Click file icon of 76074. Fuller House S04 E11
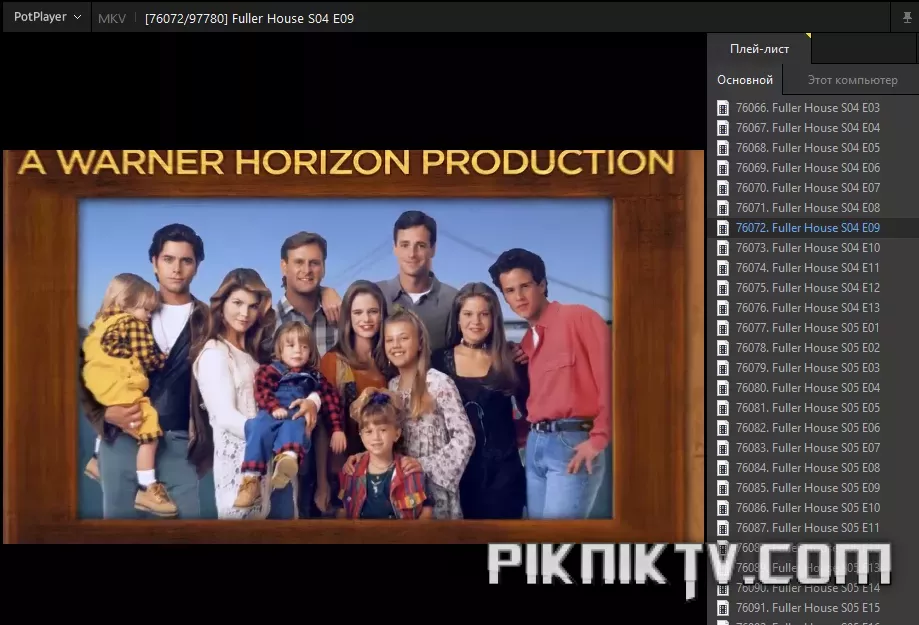The height and width of the screenshot is (625, 919). tap(723, 267)
